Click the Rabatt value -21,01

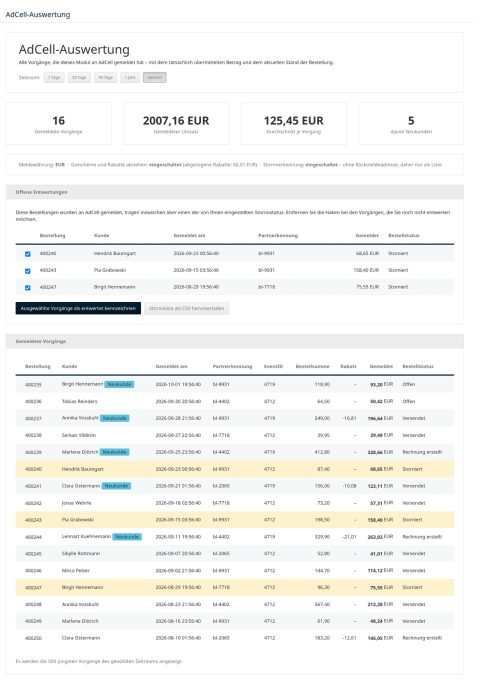pyautogui.click(x=349, y=537)
